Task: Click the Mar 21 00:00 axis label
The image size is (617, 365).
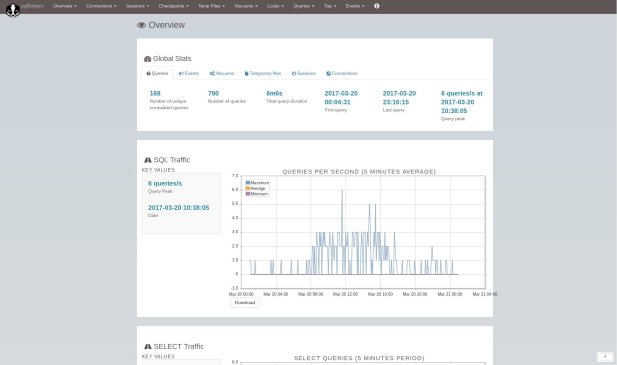Action: pos(450,294)
